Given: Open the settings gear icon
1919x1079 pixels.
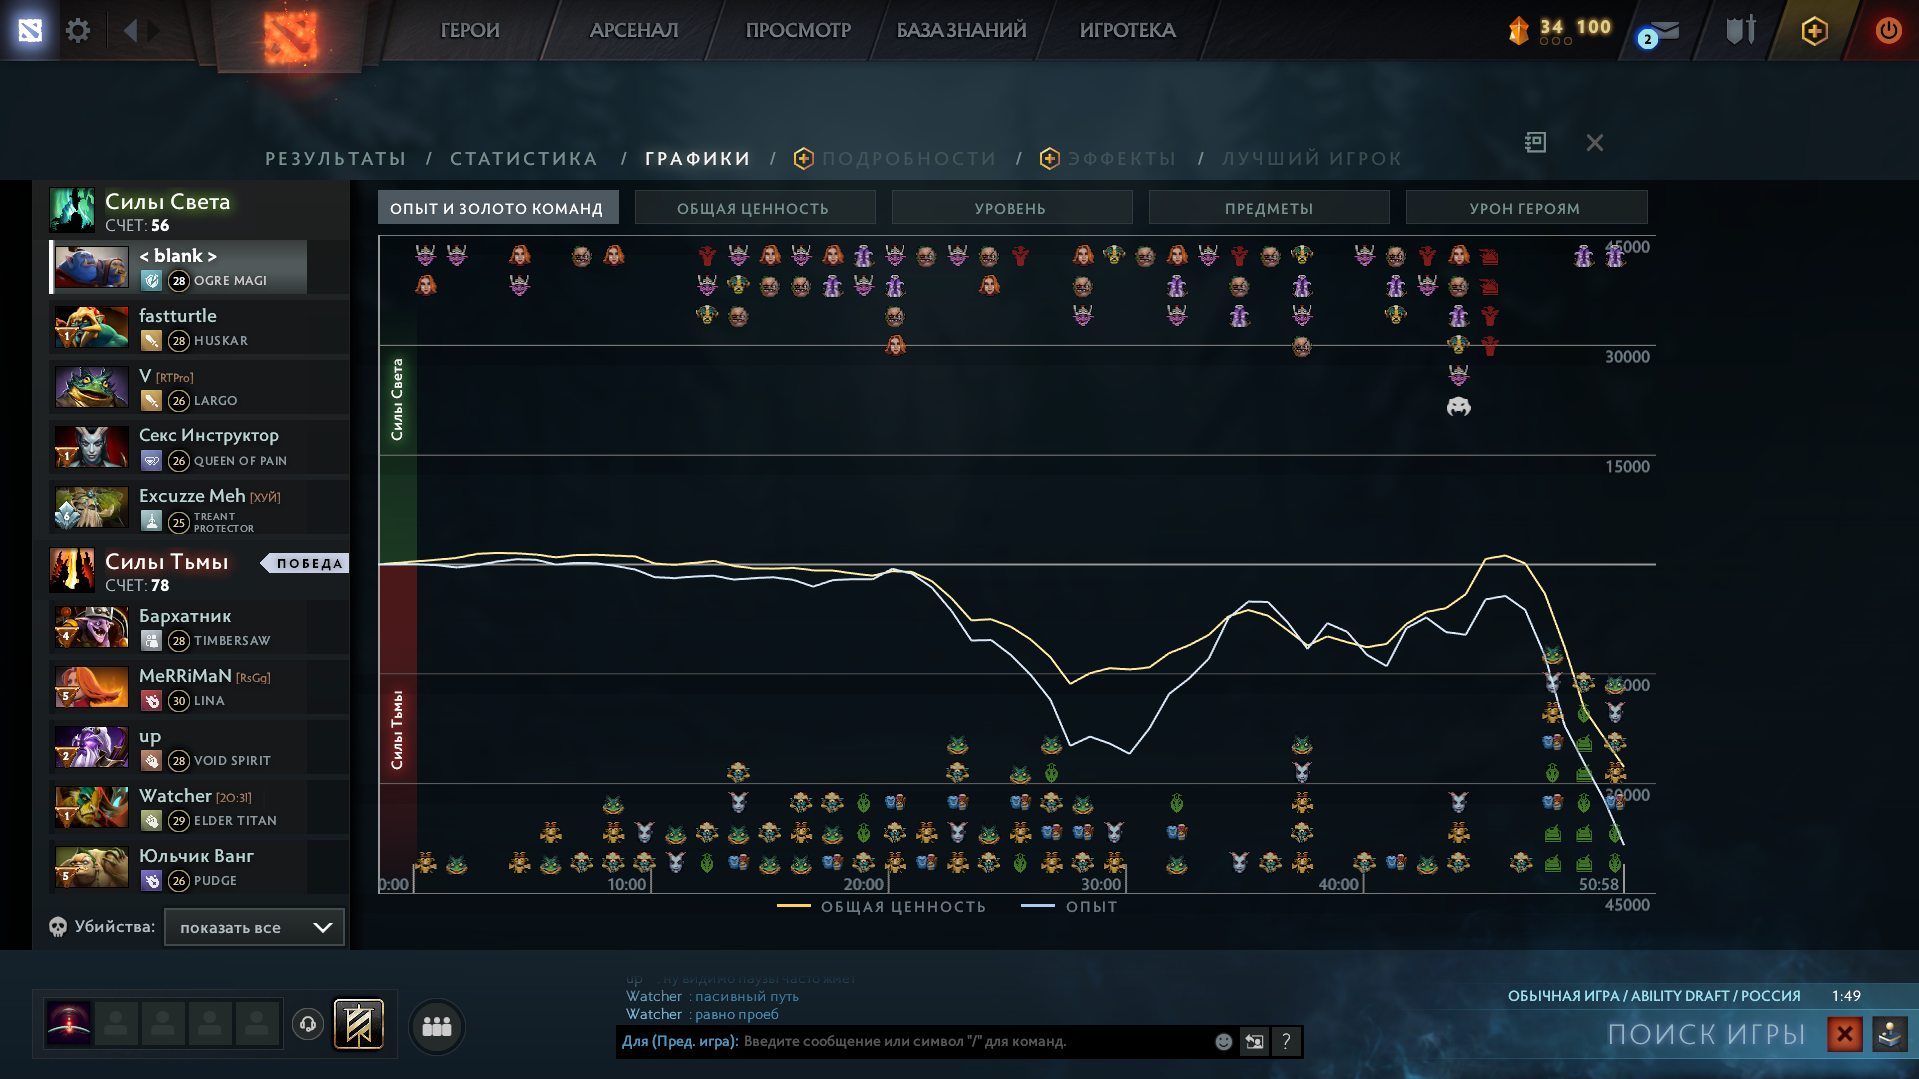Looking at the screenshot, I should tap(78, 30).
